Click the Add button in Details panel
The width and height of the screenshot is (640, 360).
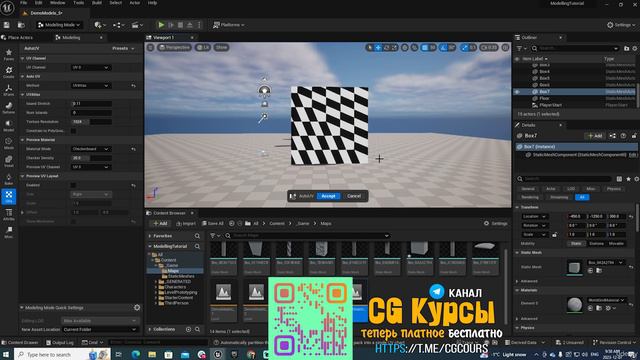click(x=595, y=136)
